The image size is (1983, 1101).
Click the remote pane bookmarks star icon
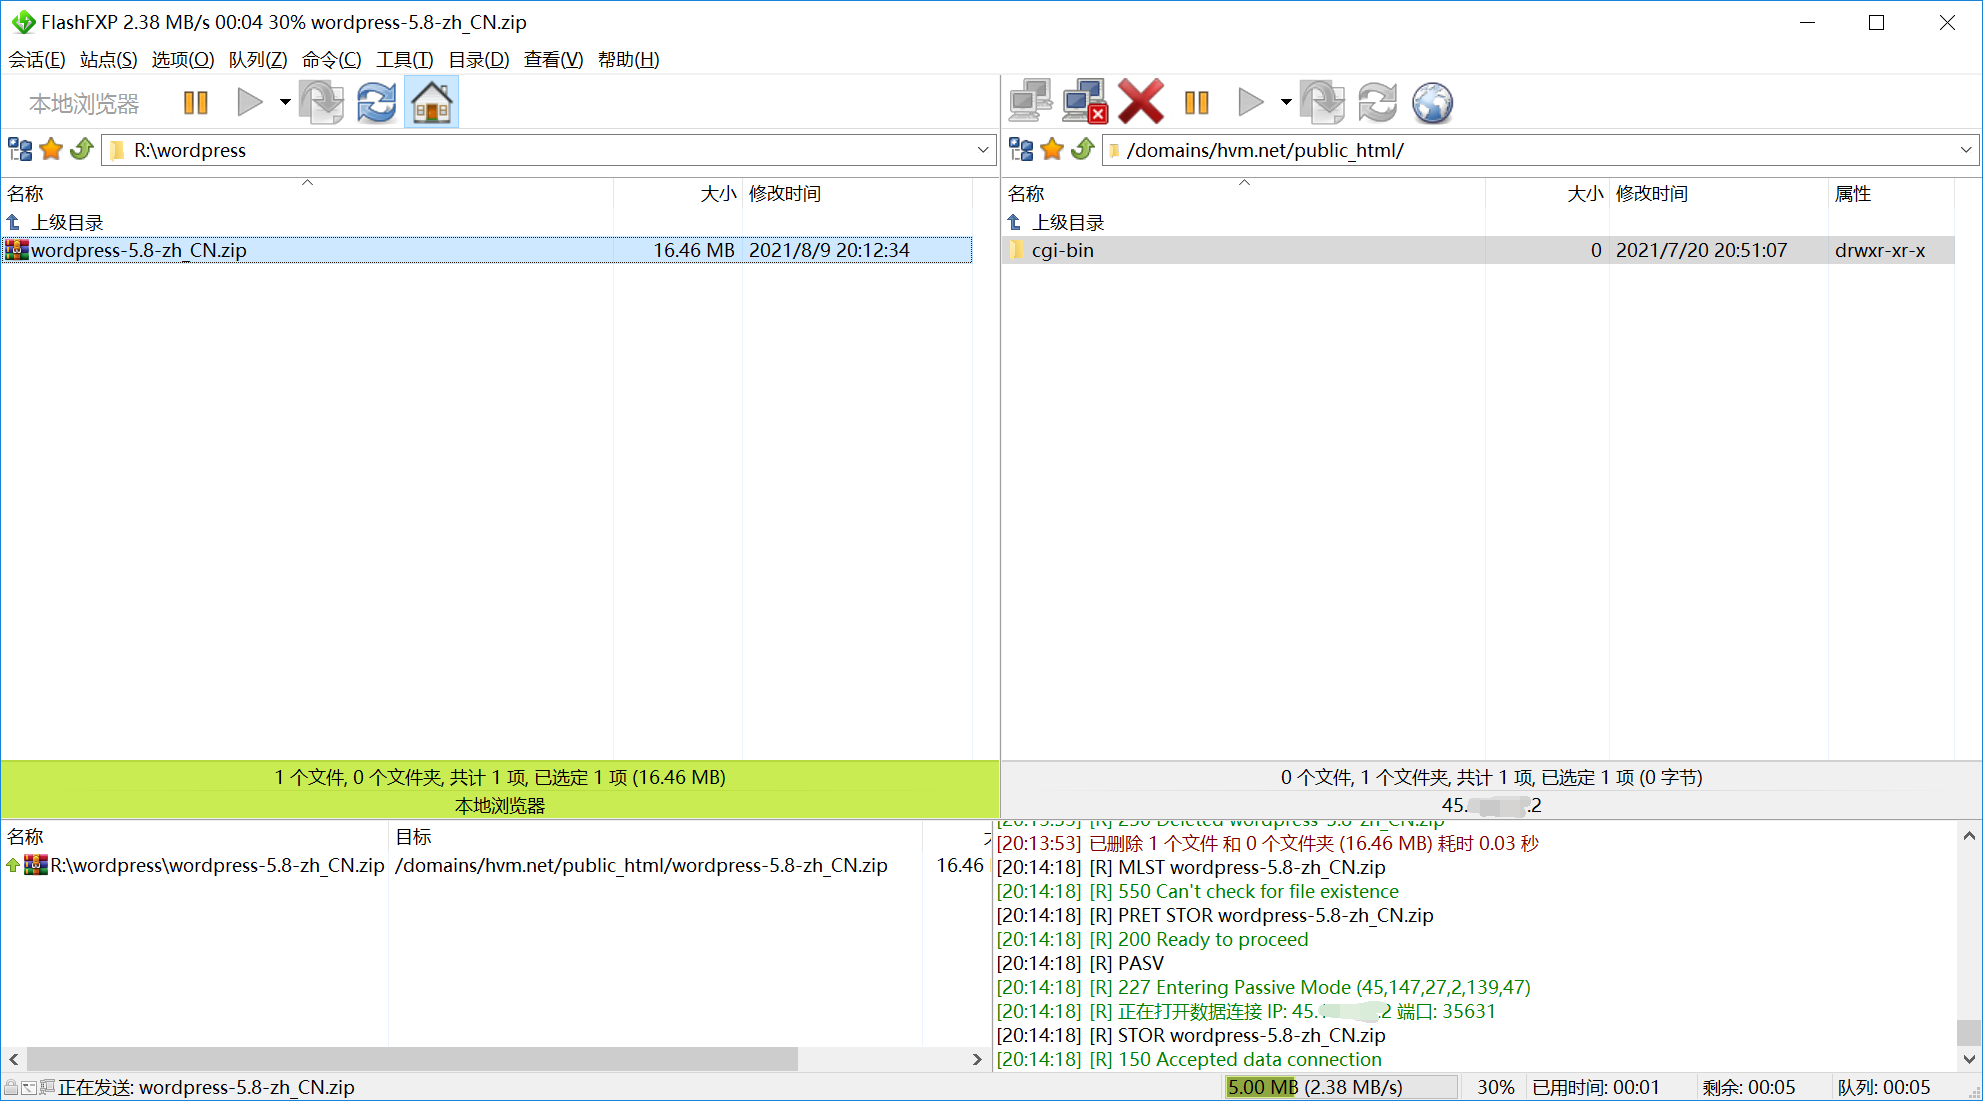coord(1052,150)
